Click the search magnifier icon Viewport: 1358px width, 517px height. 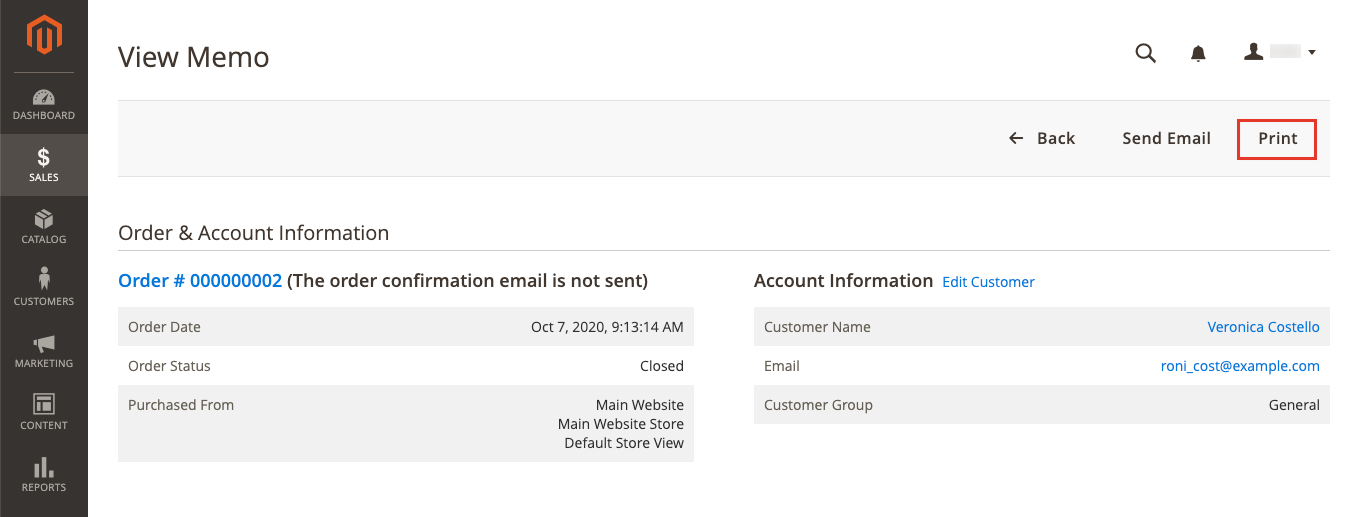pyautogui.click(x=1146, y=53)
